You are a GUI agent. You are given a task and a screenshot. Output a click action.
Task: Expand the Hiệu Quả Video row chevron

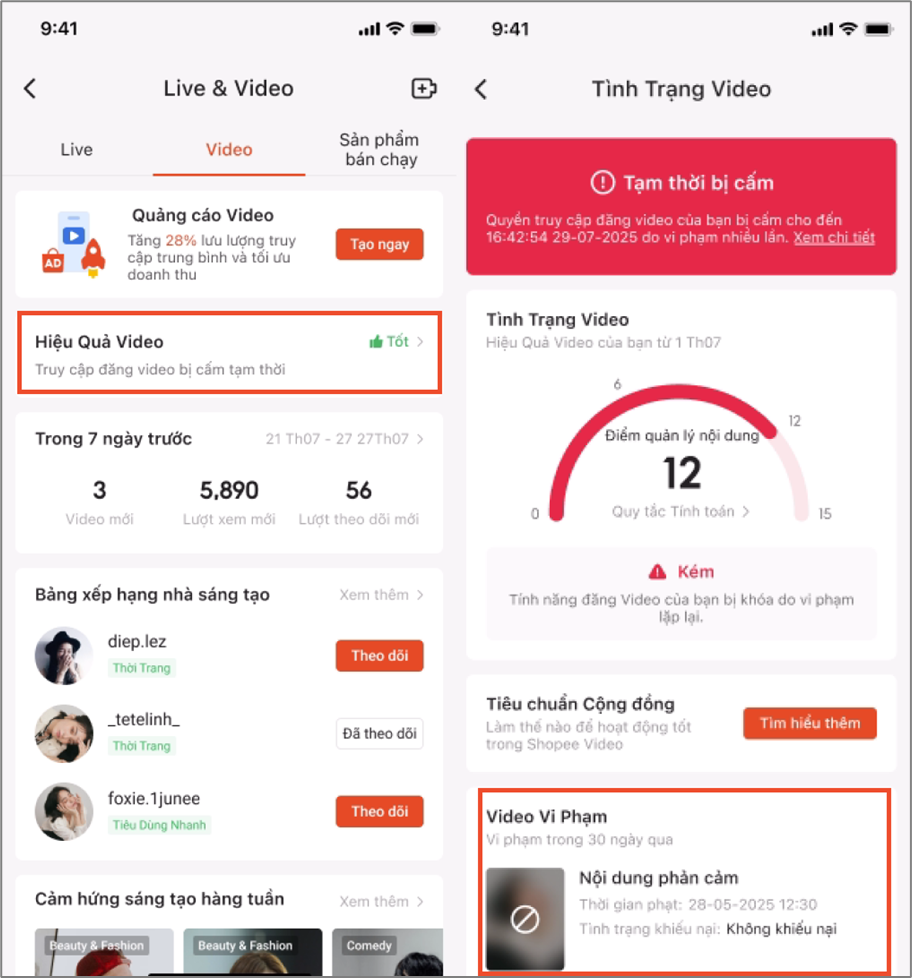coord(420,342)
